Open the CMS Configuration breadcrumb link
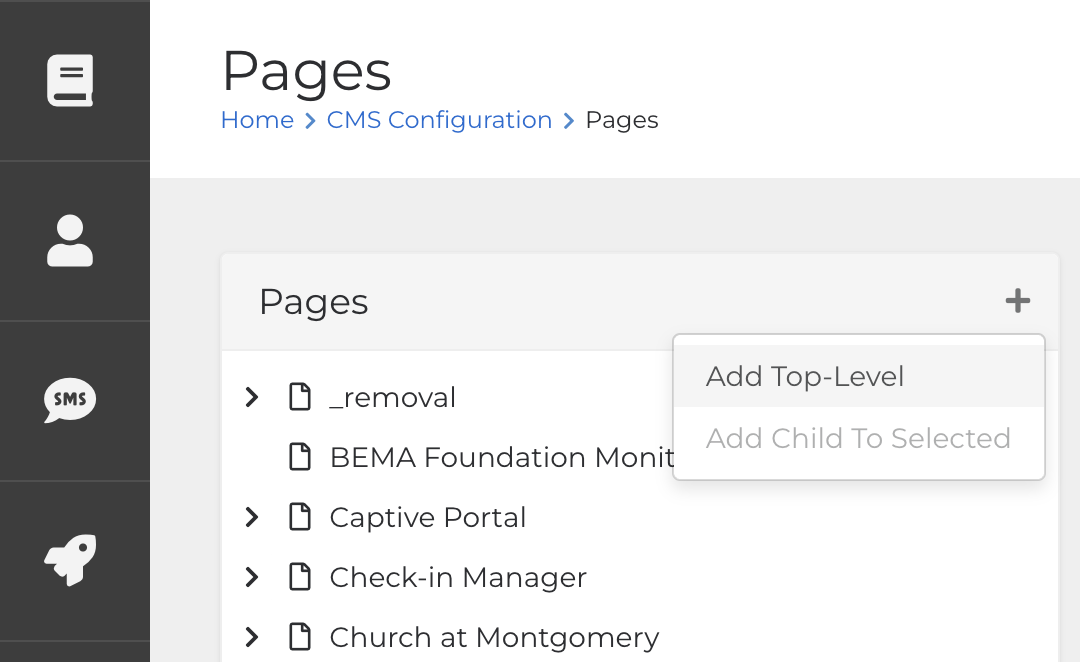The width and height of the screenshot is (1080, 662). (x=439, y=120)
